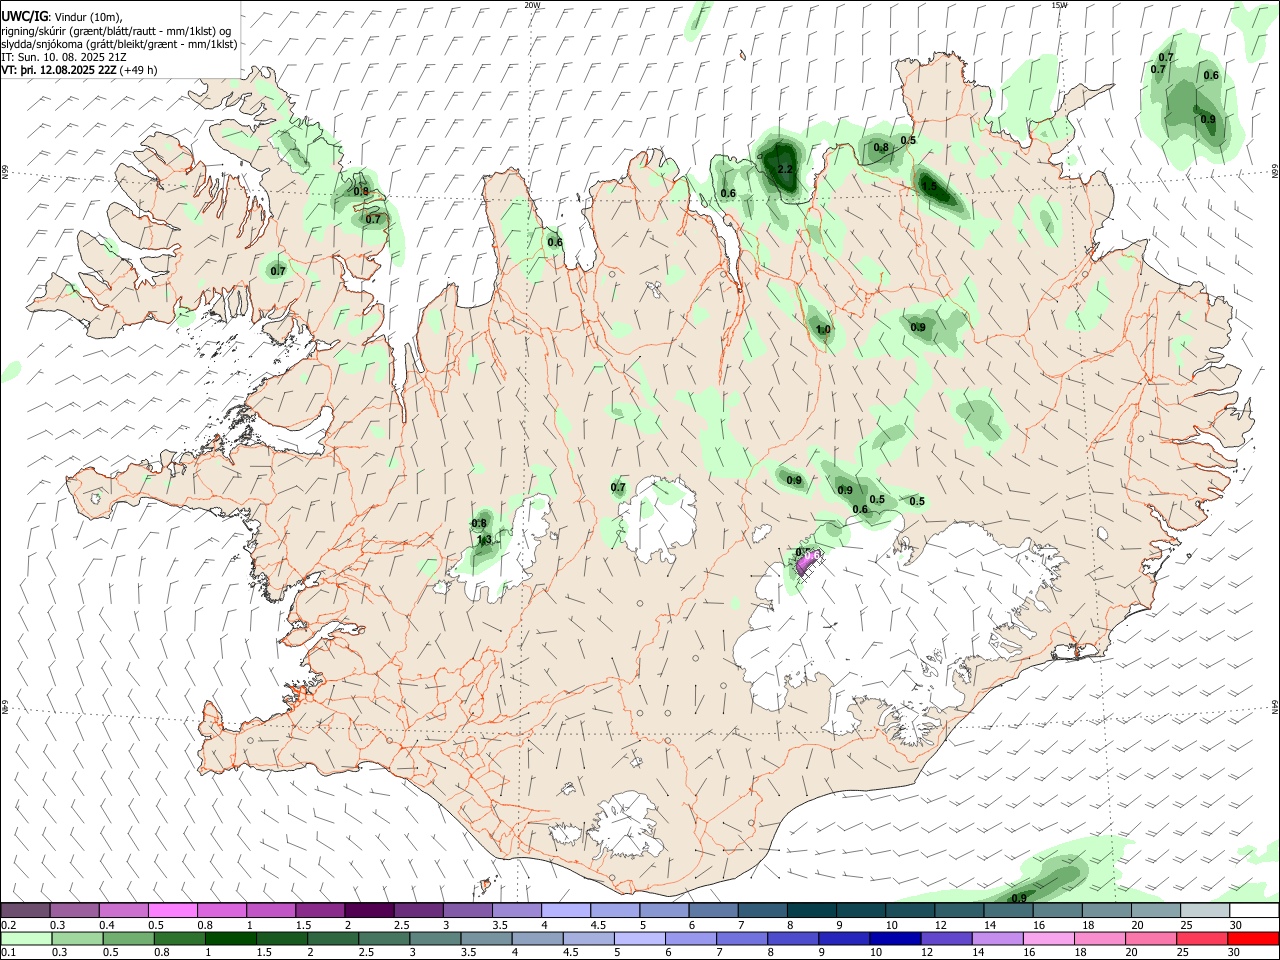Select the 'VT: þri. 12.08.2025 22Z' valid time

pyautogui.click(x=58, y=70)
